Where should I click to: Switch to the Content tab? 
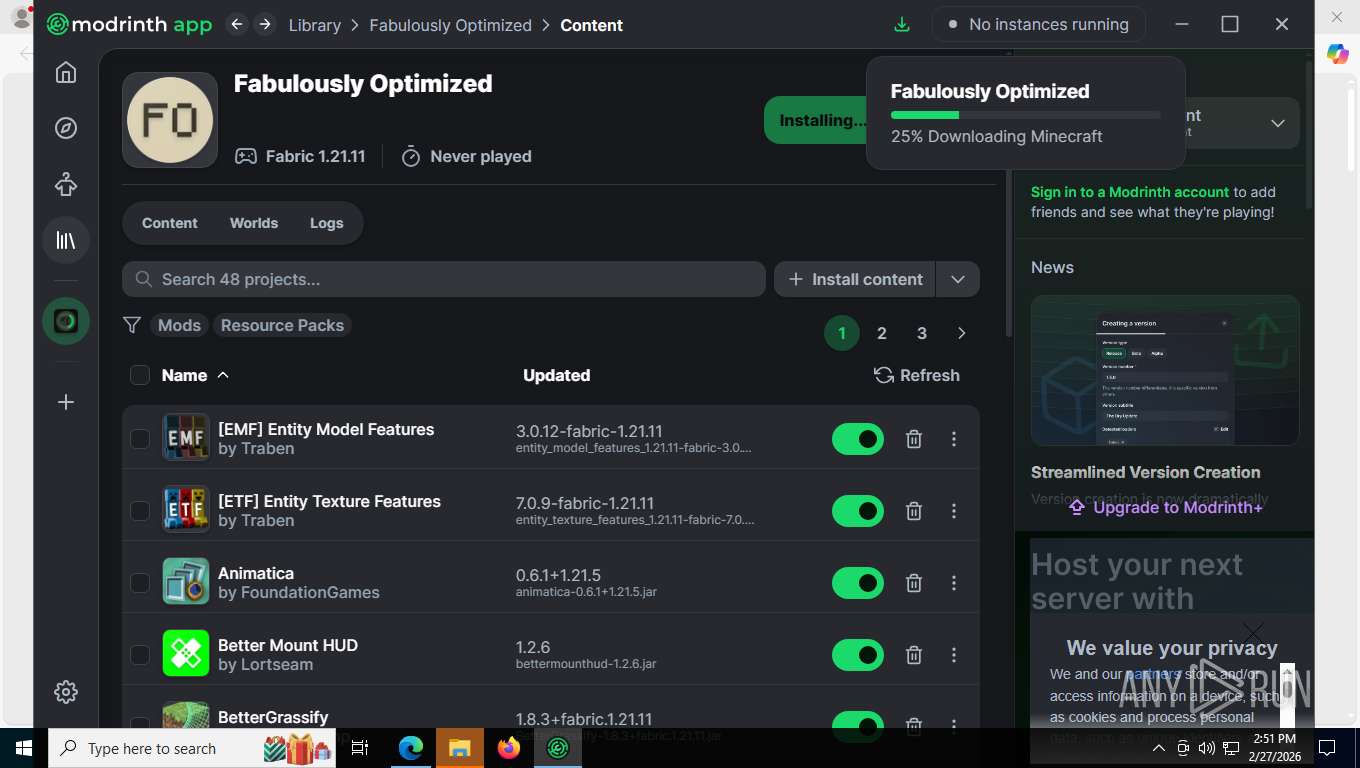[170, 223]
